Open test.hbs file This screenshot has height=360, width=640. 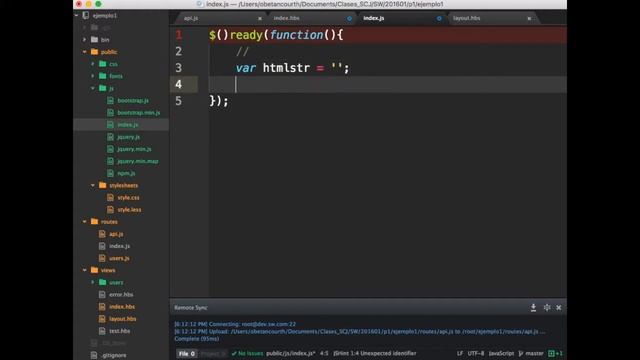tap(119, 331)
